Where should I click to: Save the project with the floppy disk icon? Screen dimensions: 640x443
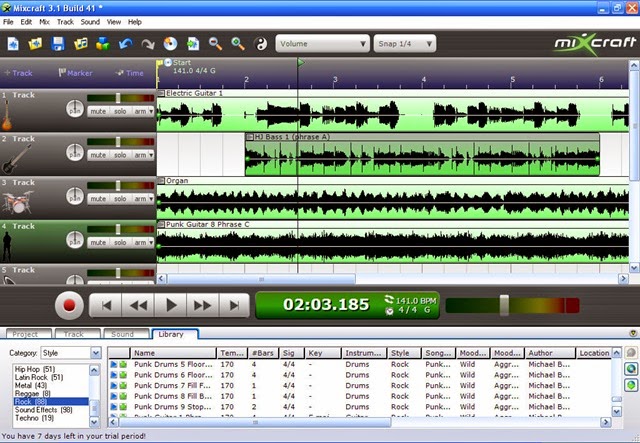(58, 44)
